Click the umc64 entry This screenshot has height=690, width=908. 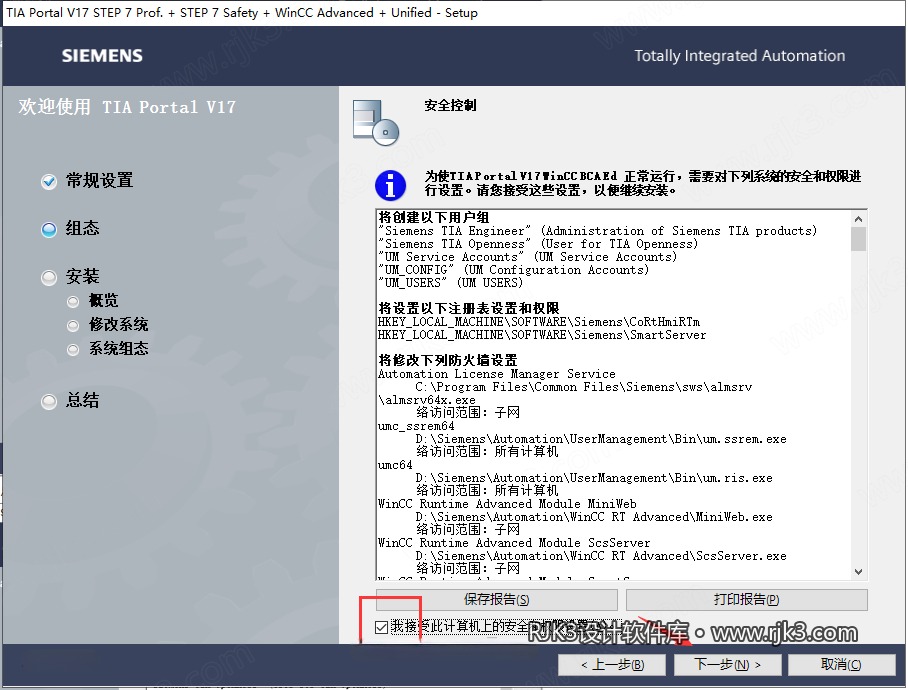pos(395,465)
